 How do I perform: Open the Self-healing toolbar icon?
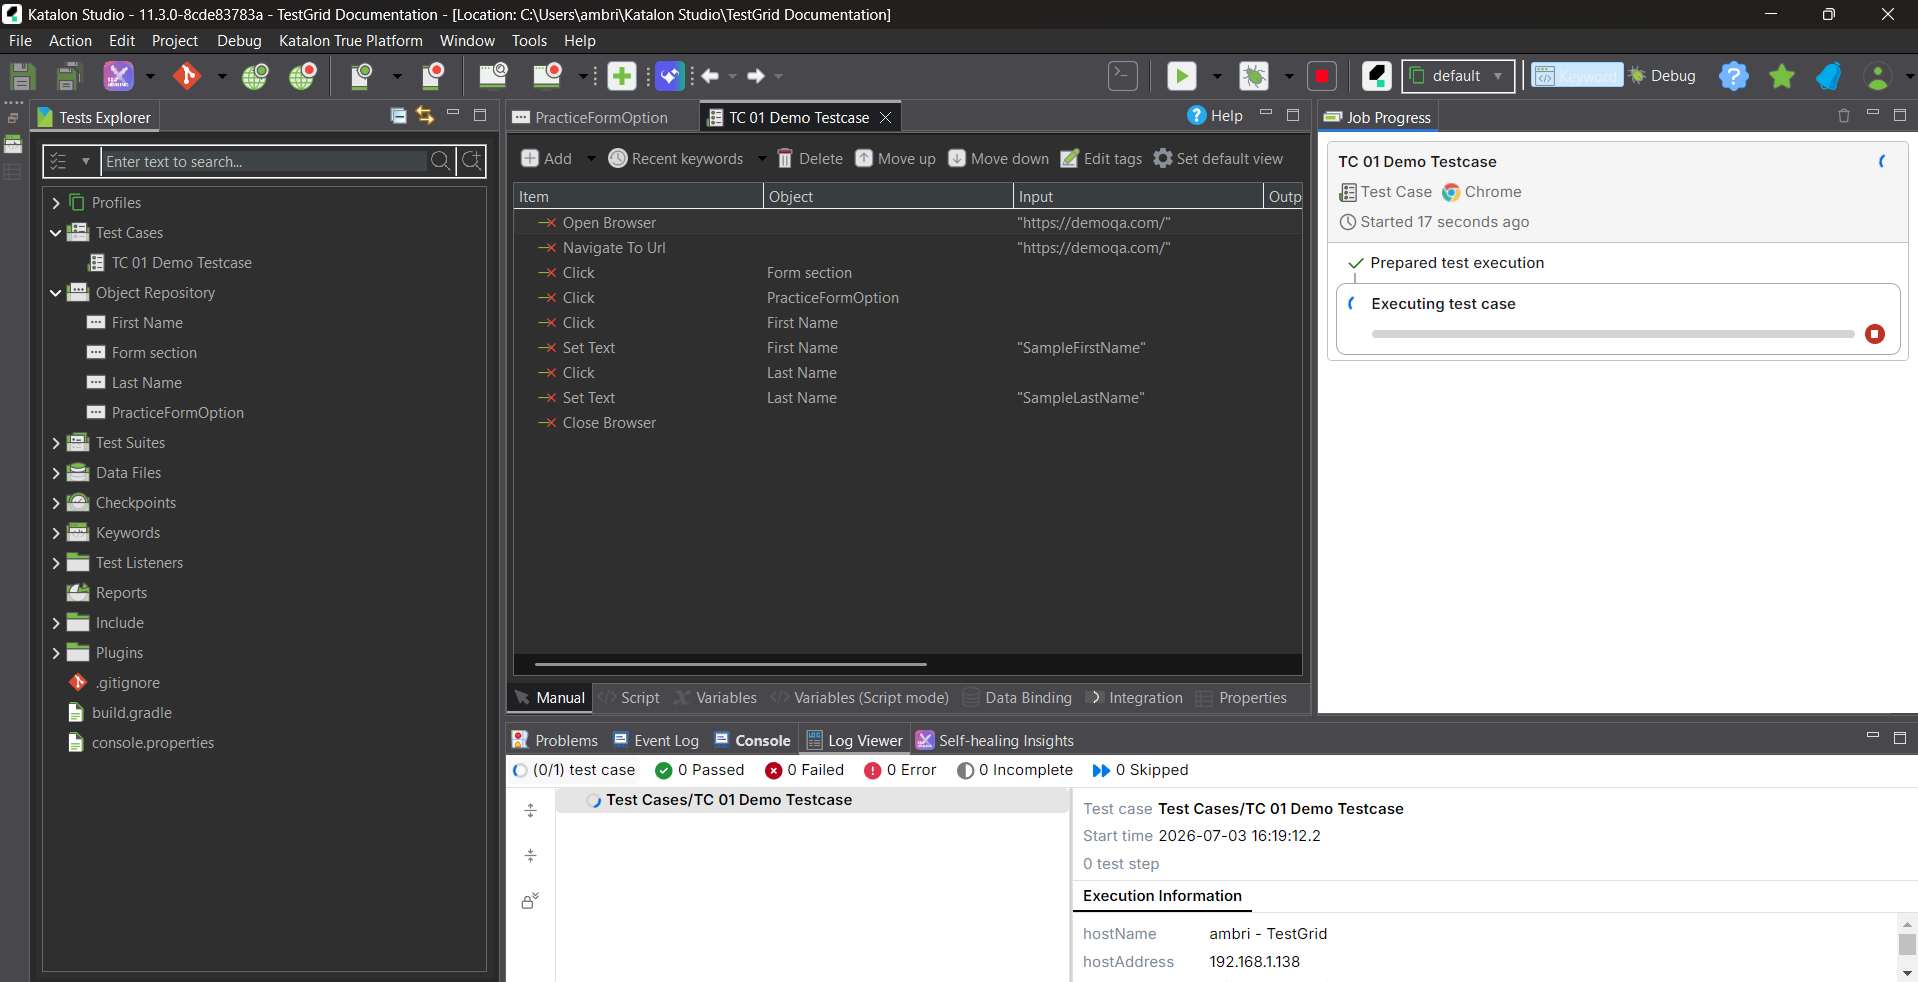[118, 76]
